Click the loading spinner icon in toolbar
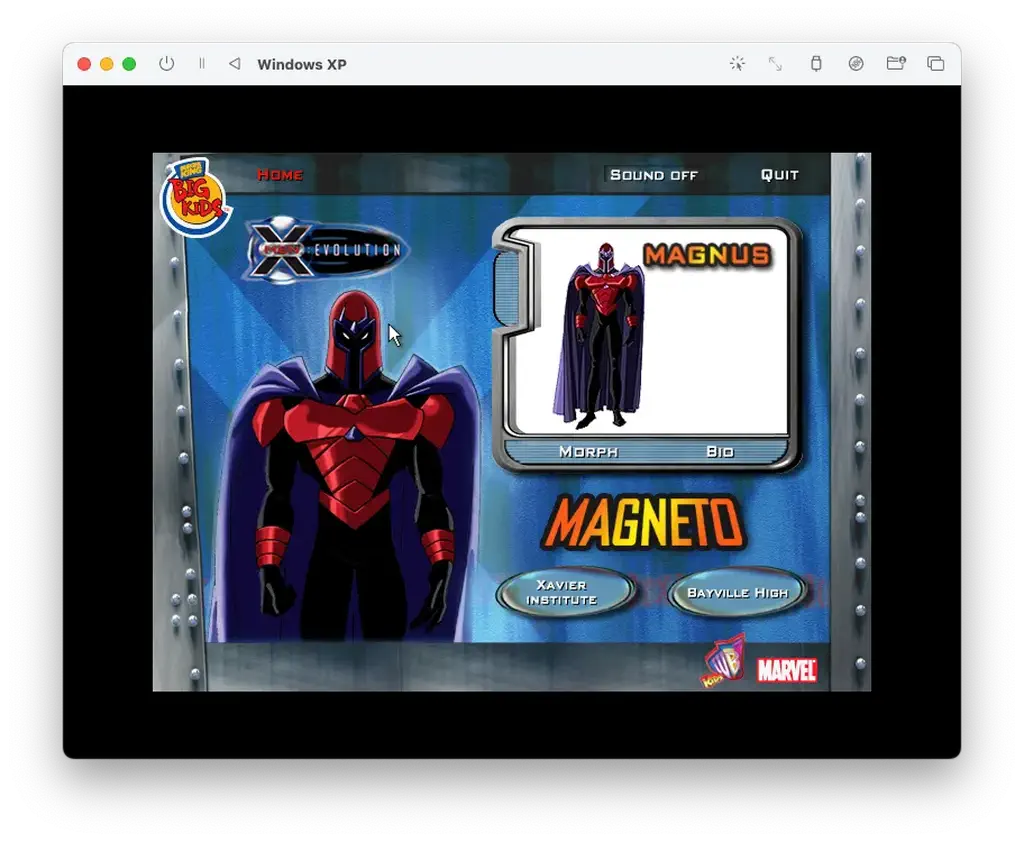1024x842 pixels. (x=737, y=63)
